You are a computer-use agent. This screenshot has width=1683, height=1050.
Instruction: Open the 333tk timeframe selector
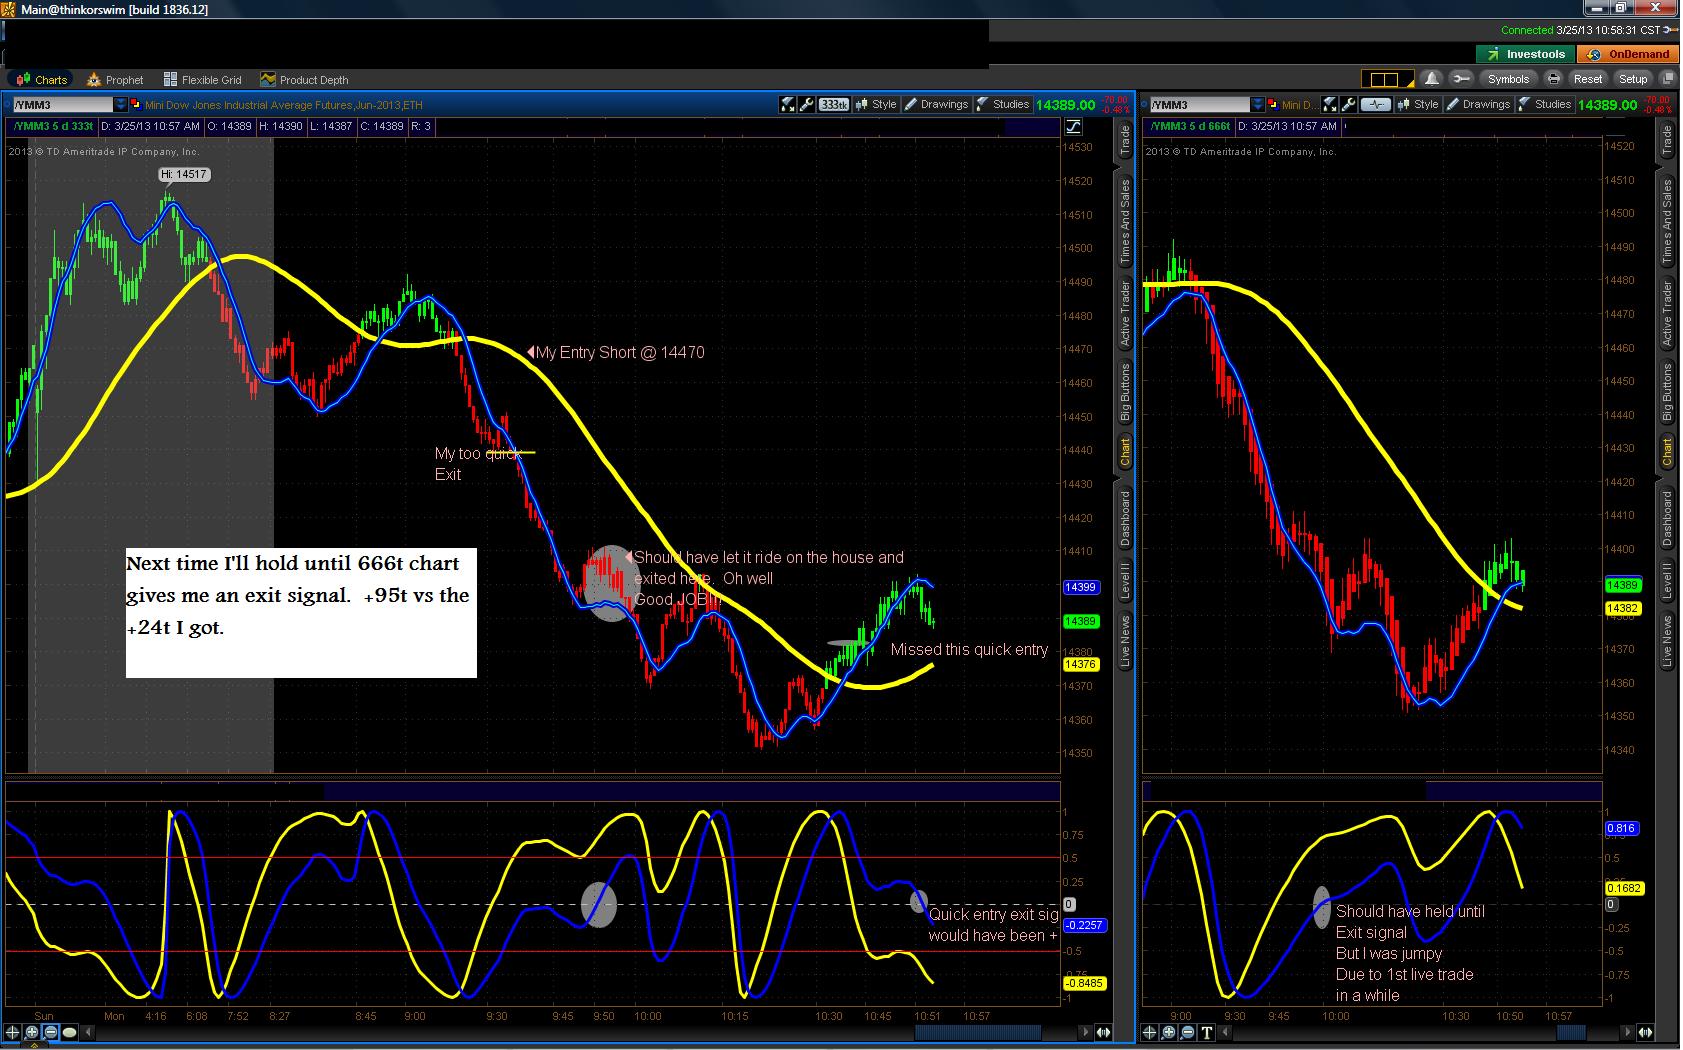coord(834,104)
